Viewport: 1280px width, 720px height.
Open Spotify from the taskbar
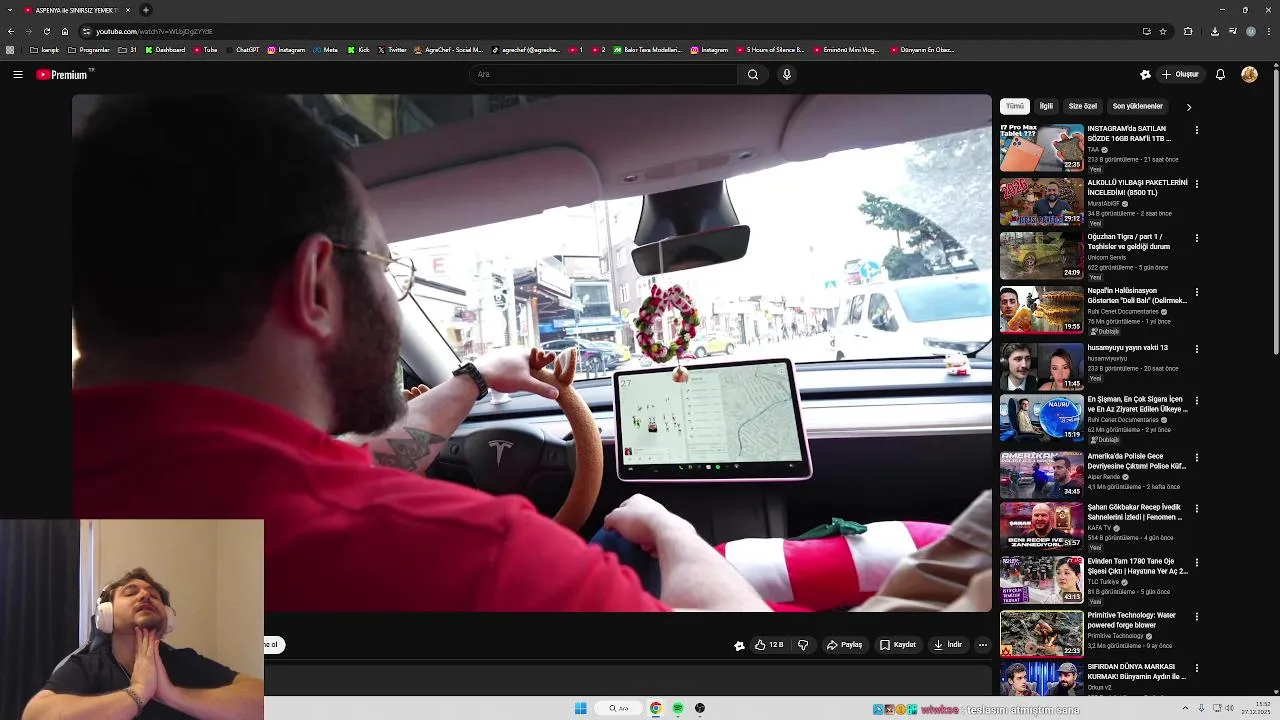pyautogui.click(x=678, y=708)
